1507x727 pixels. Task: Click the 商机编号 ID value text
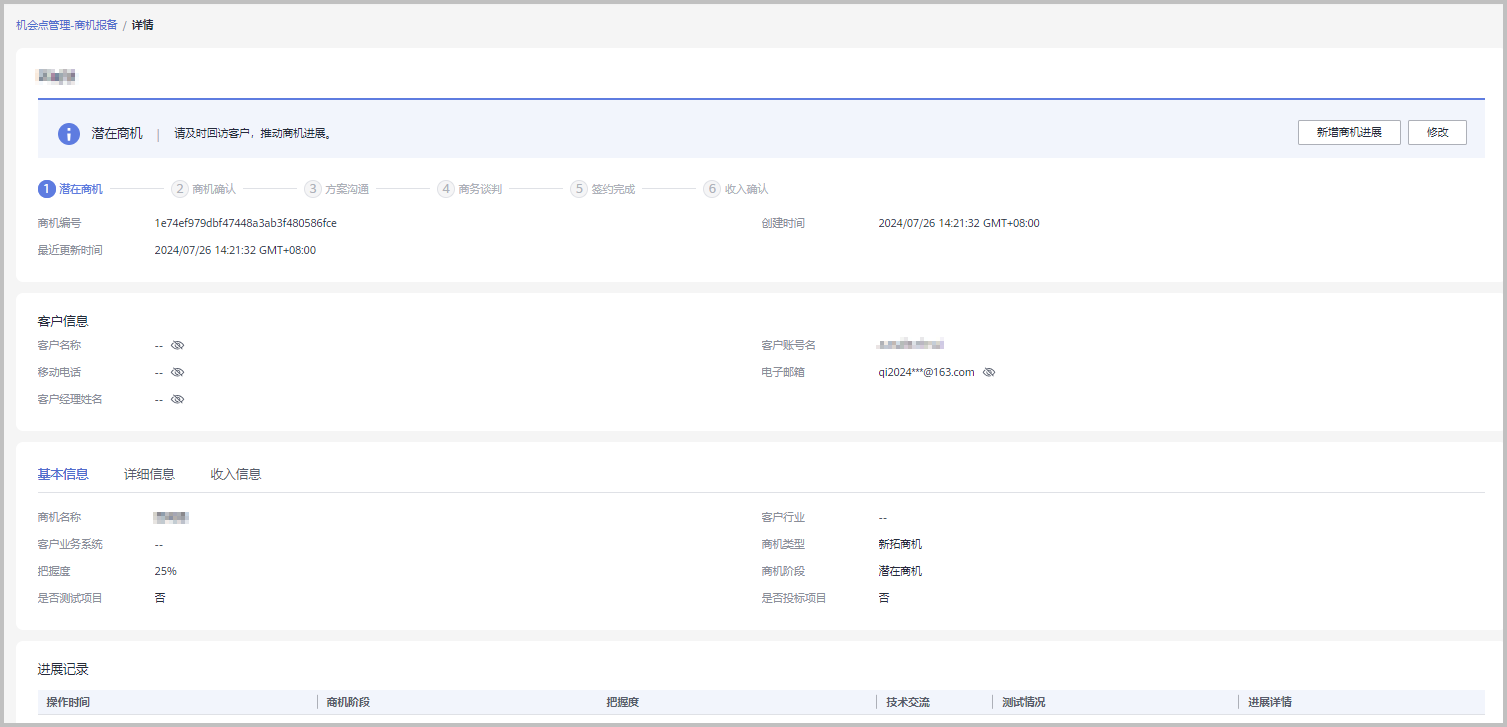pos(245,223)
